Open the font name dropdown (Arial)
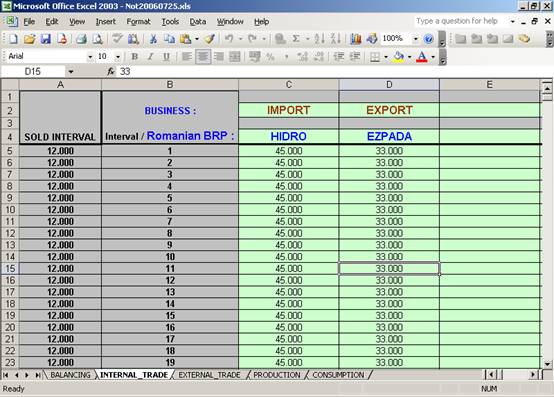 coord(90,57)
